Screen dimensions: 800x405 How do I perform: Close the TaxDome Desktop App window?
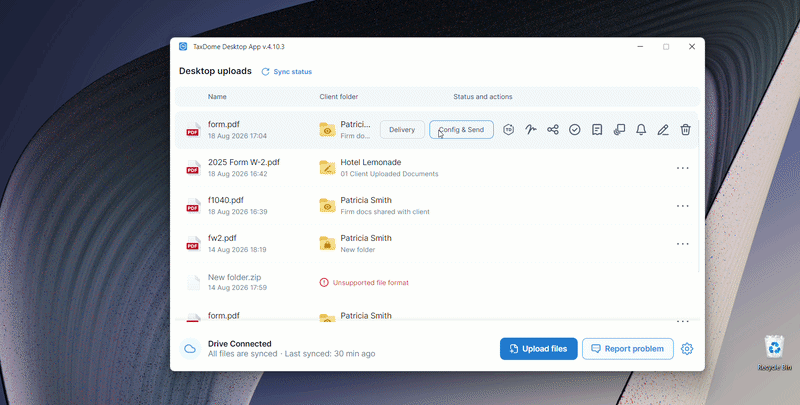(692, 46)
